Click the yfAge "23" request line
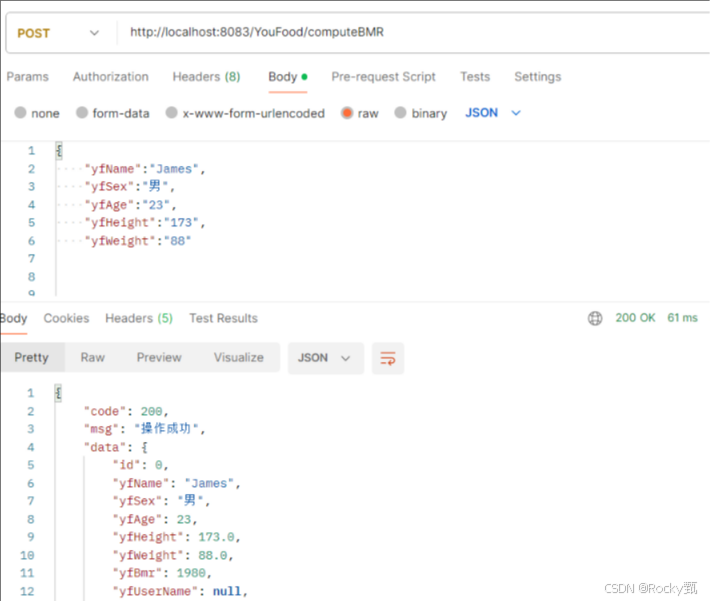Image resolution: width=710 pixels, height=601 pixels. coord(130,205)
